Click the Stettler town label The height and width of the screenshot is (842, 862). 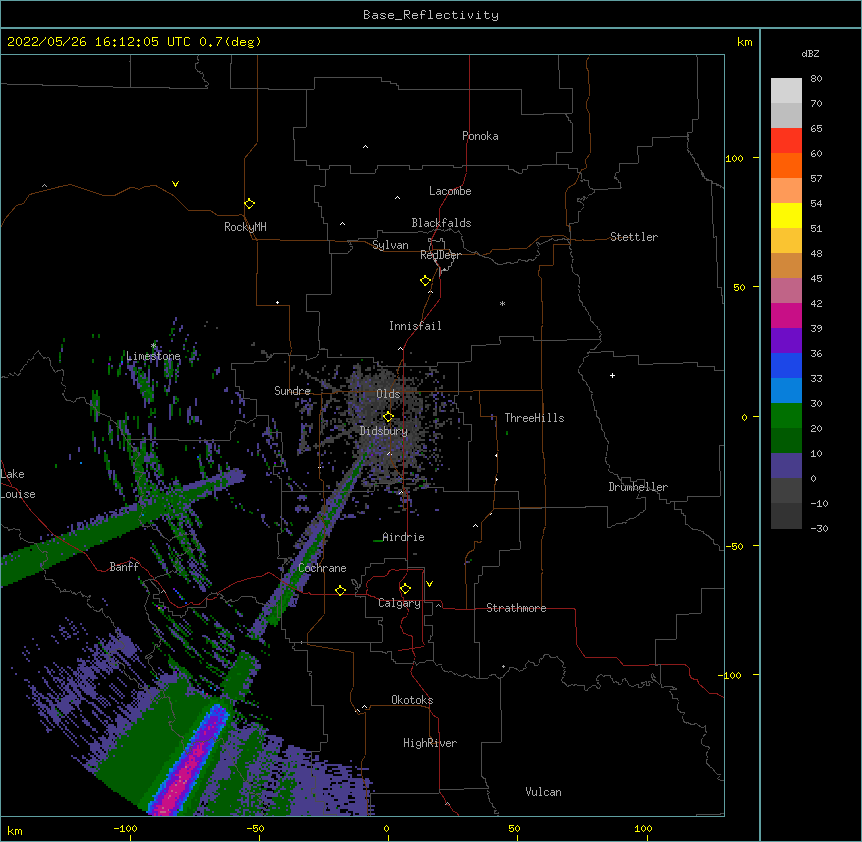click(x=634, y=237)
